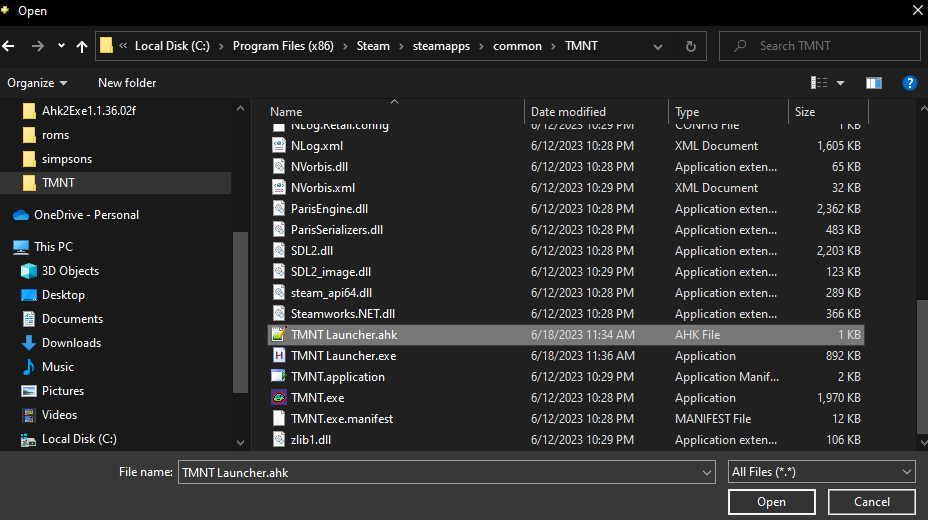Select the steam_api64.dll file icon

279,293
